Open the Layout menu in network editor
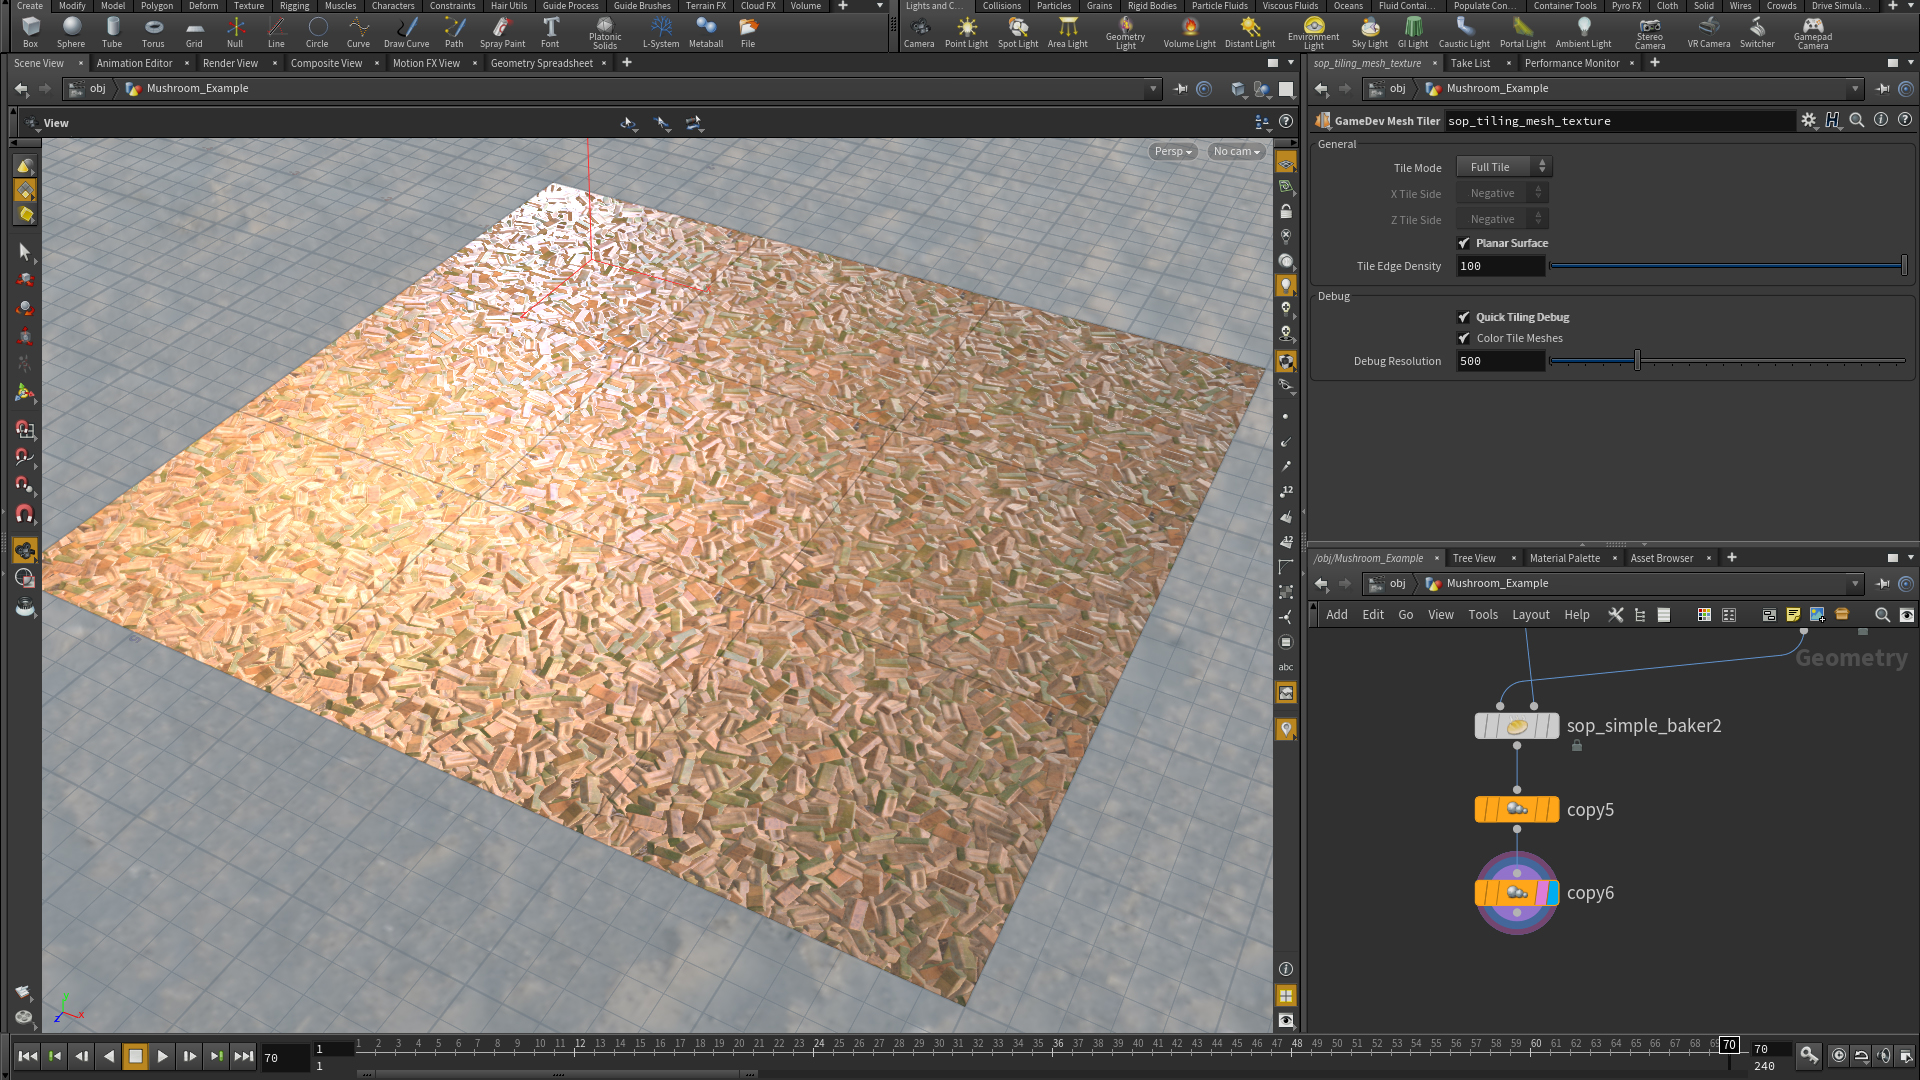The width and height of the screenshot is (1920, 1080). pyautogui.click(x=1530, y=615)
